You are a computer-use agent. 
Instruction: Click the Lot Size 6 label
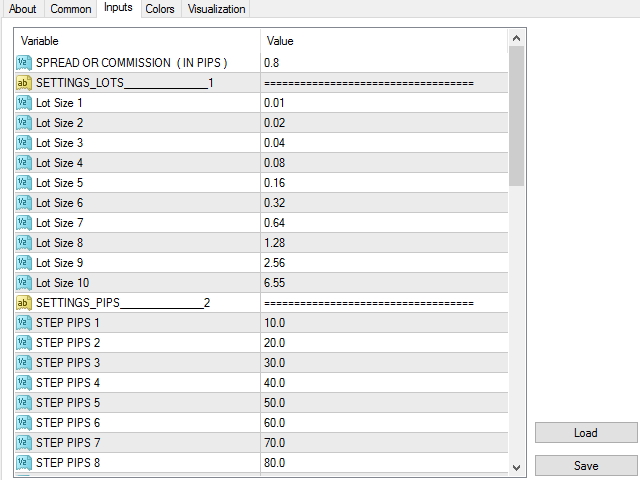click(60, 203)
